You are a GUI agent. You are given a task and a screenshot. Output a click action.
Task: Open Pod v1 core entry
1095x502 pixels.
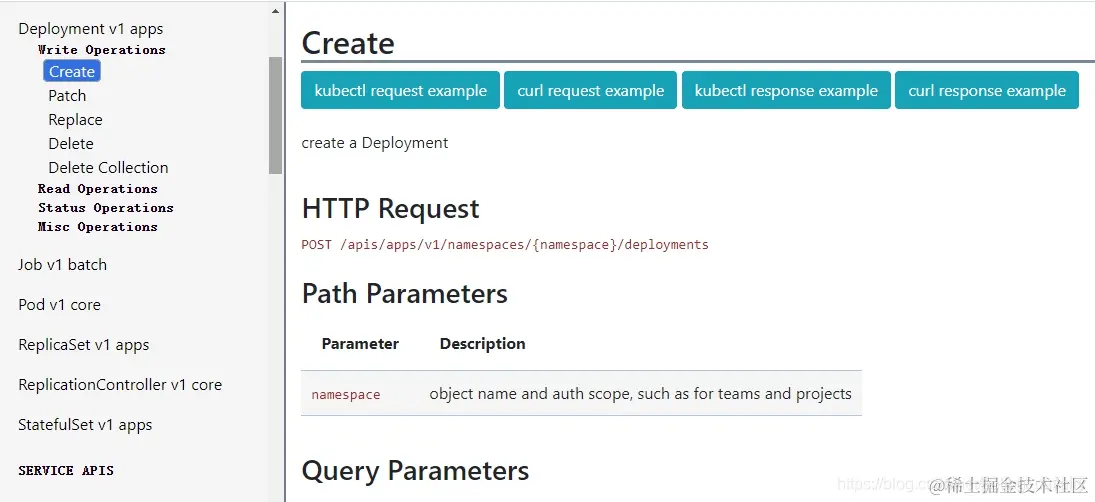pyautogui.click(x=59, y=304)
